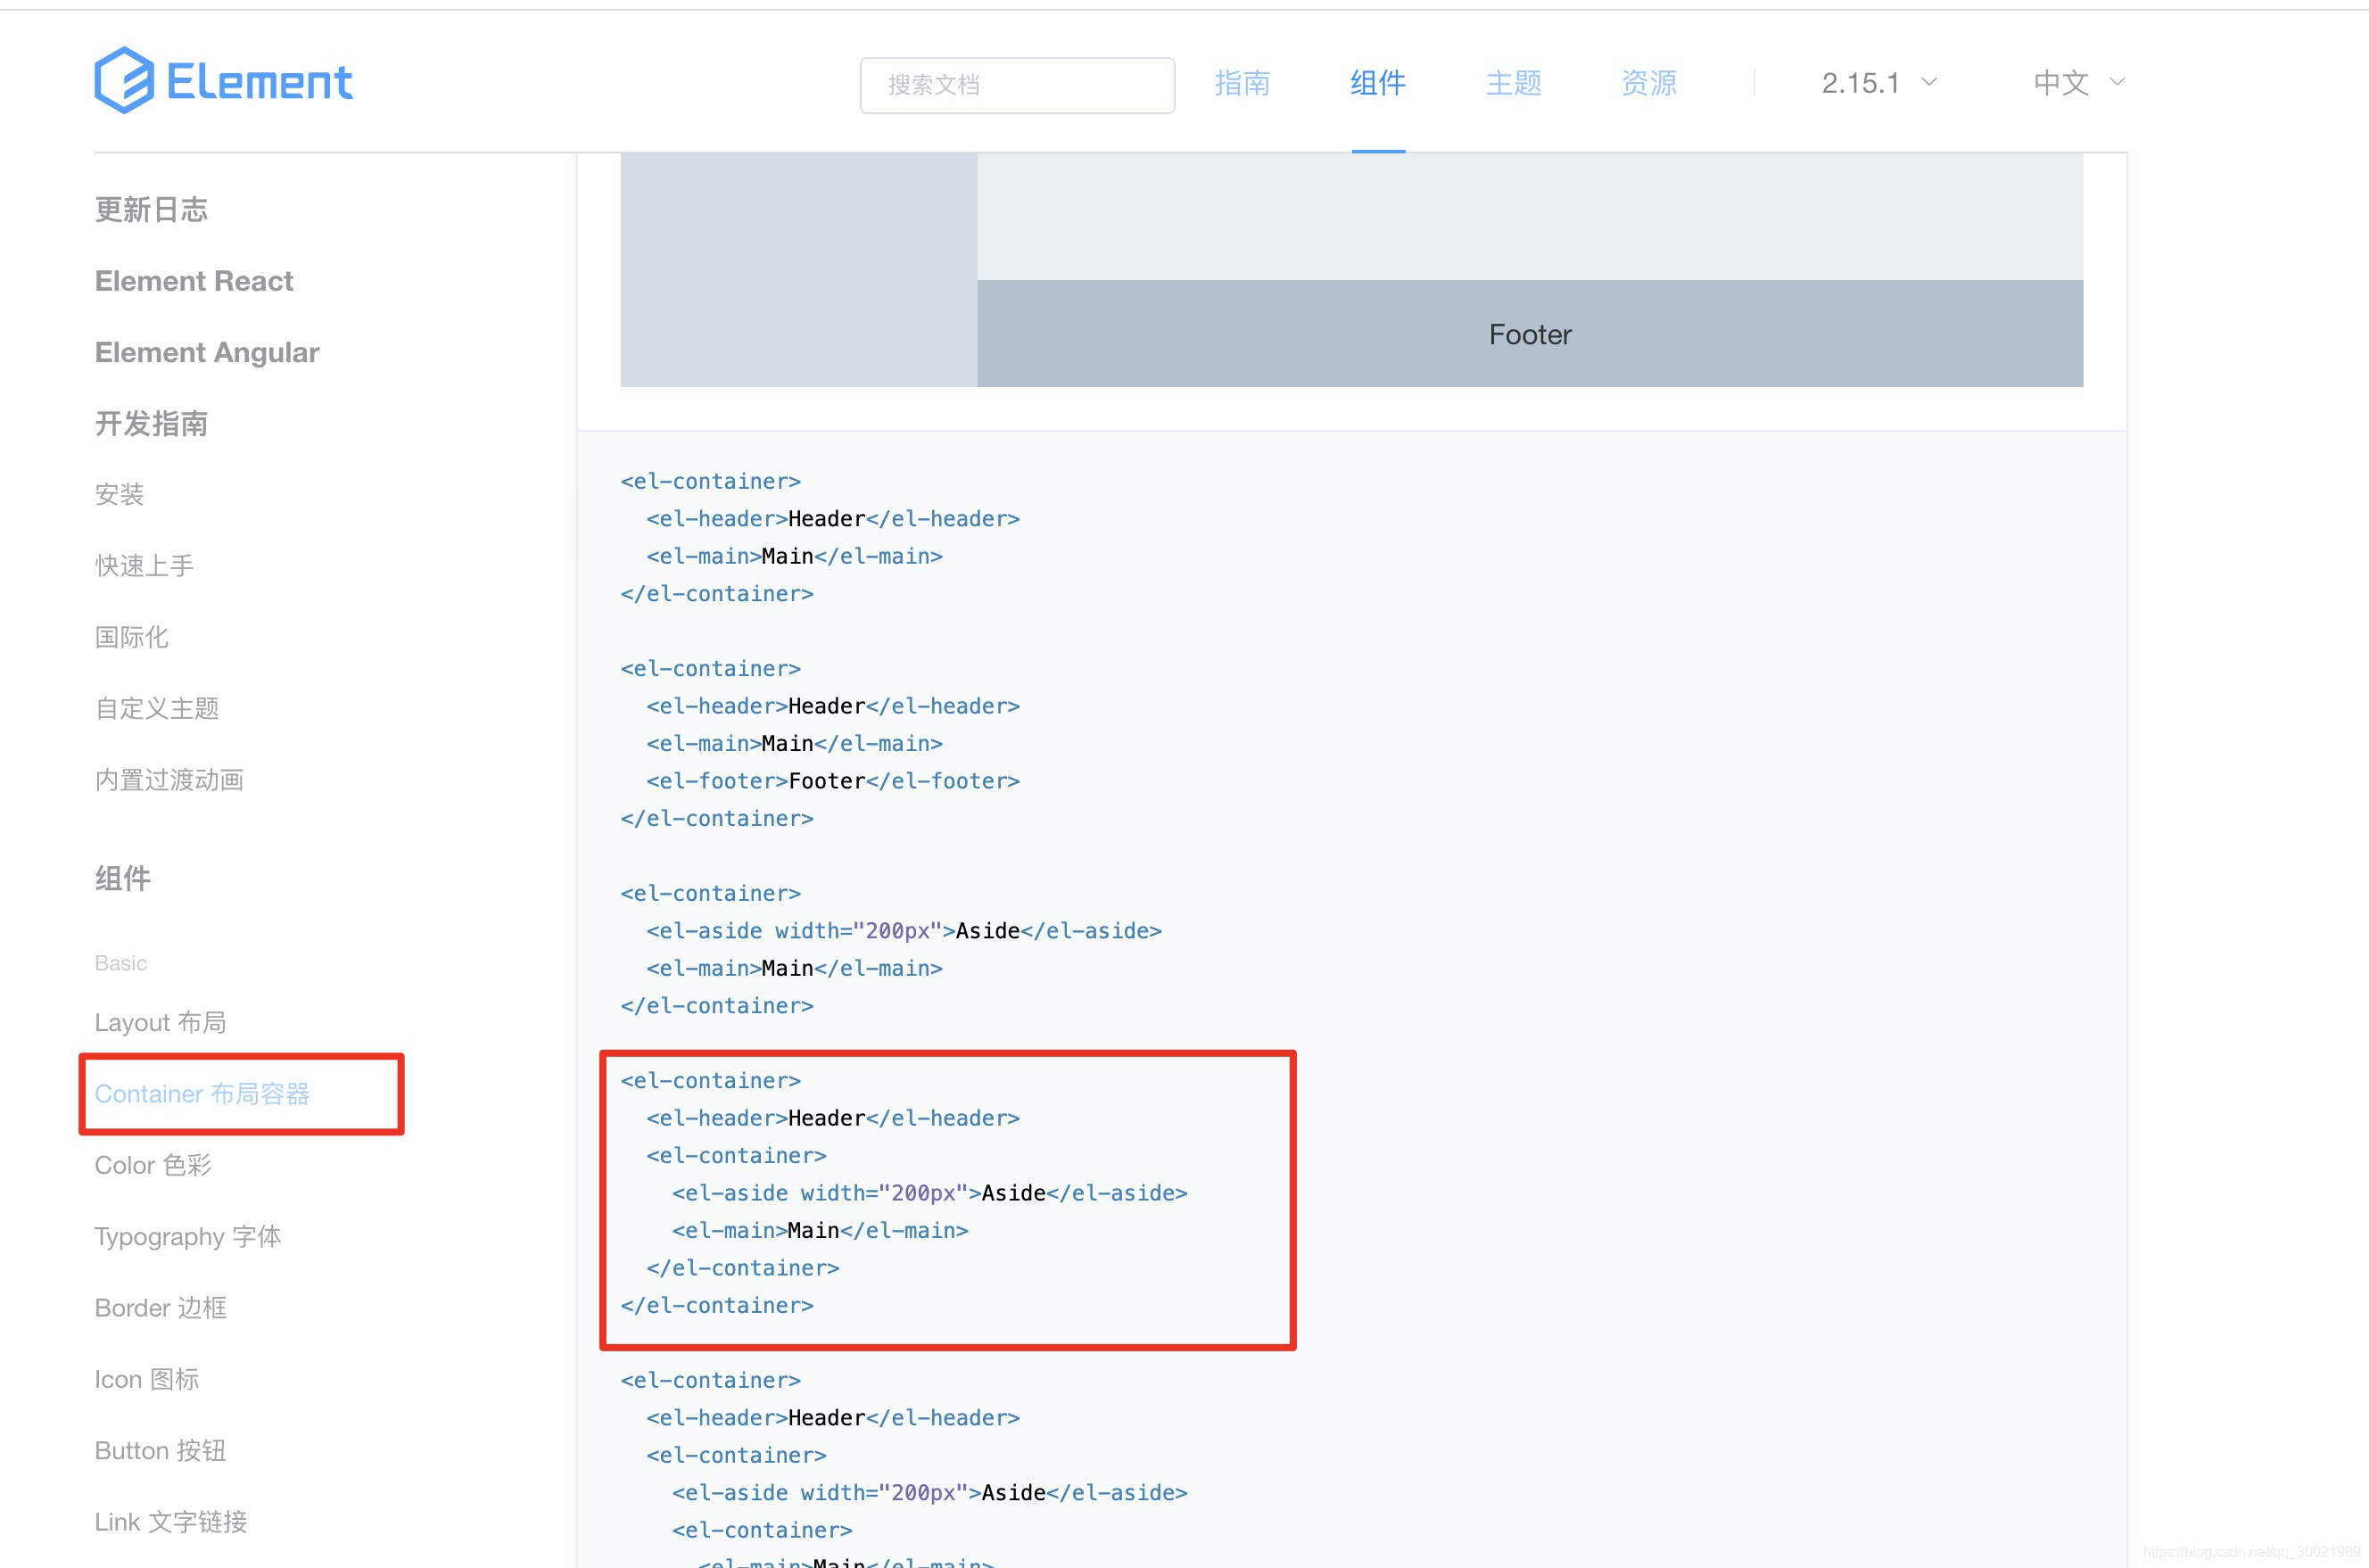
Task: Open Container 布局容器 component page
Action: coord(202,1094)
